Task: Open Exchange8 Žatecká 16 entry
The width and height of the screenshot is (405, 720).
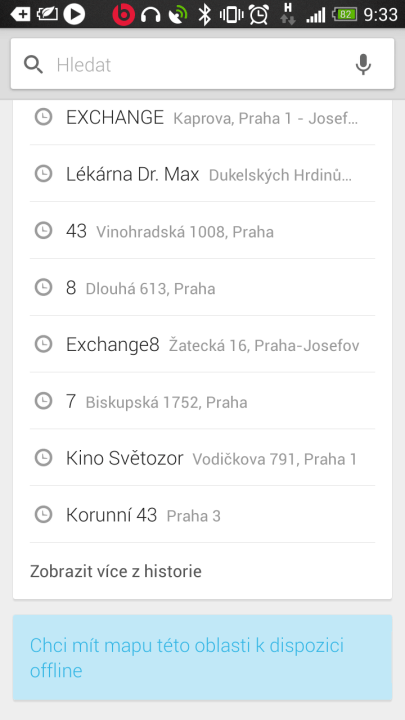Action: coord(202,344)
